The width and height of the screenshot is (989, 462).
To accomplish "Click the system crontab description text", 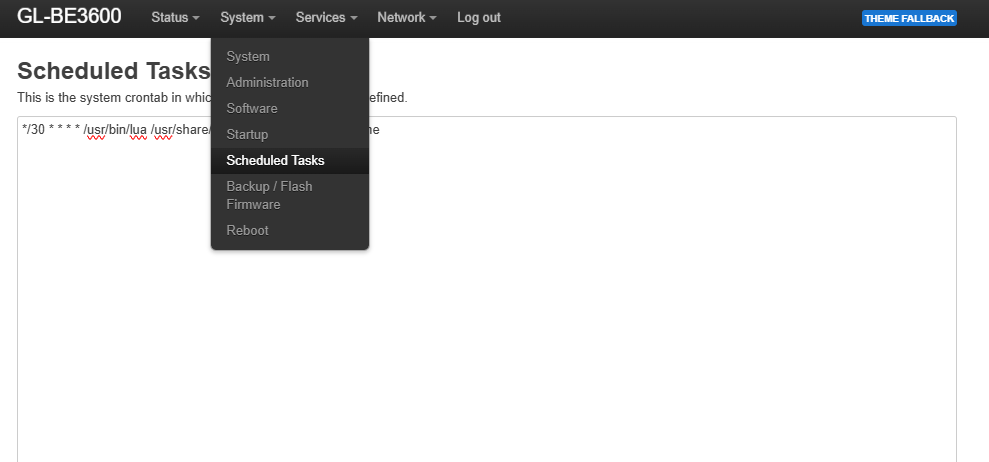I will (110, 98).
